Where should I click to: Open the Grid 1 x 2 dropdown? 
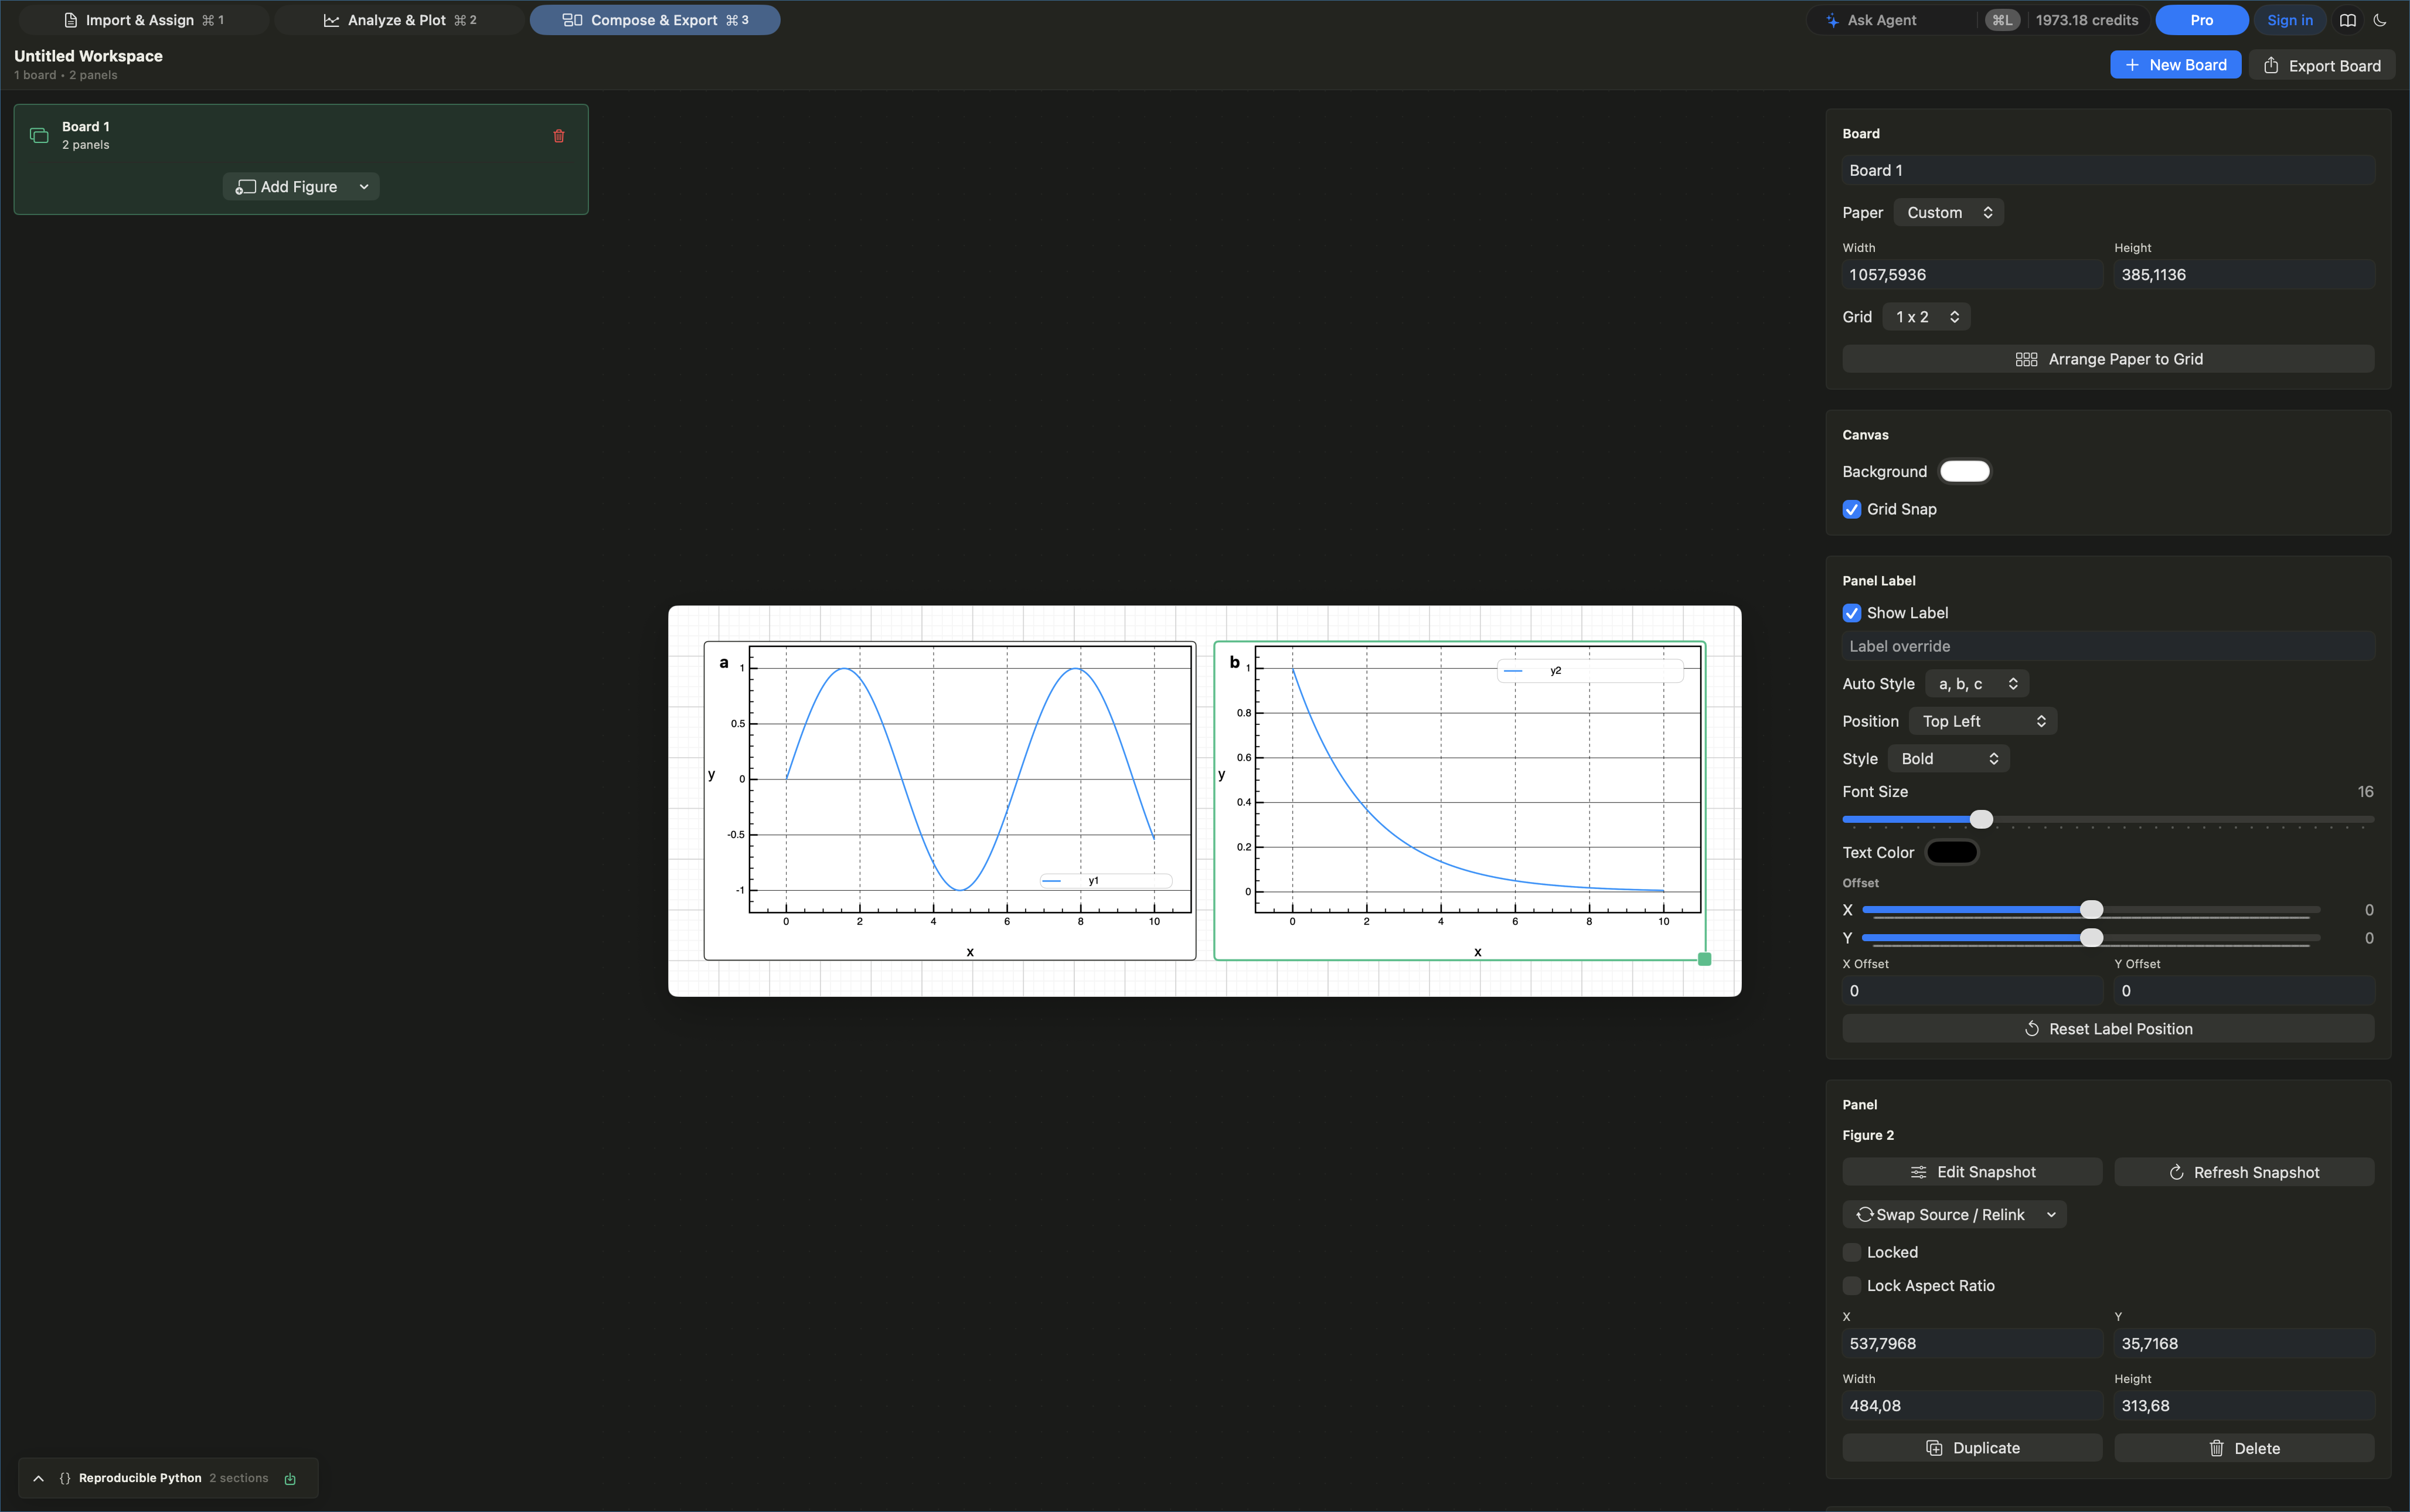click(x=1926, y=317)
